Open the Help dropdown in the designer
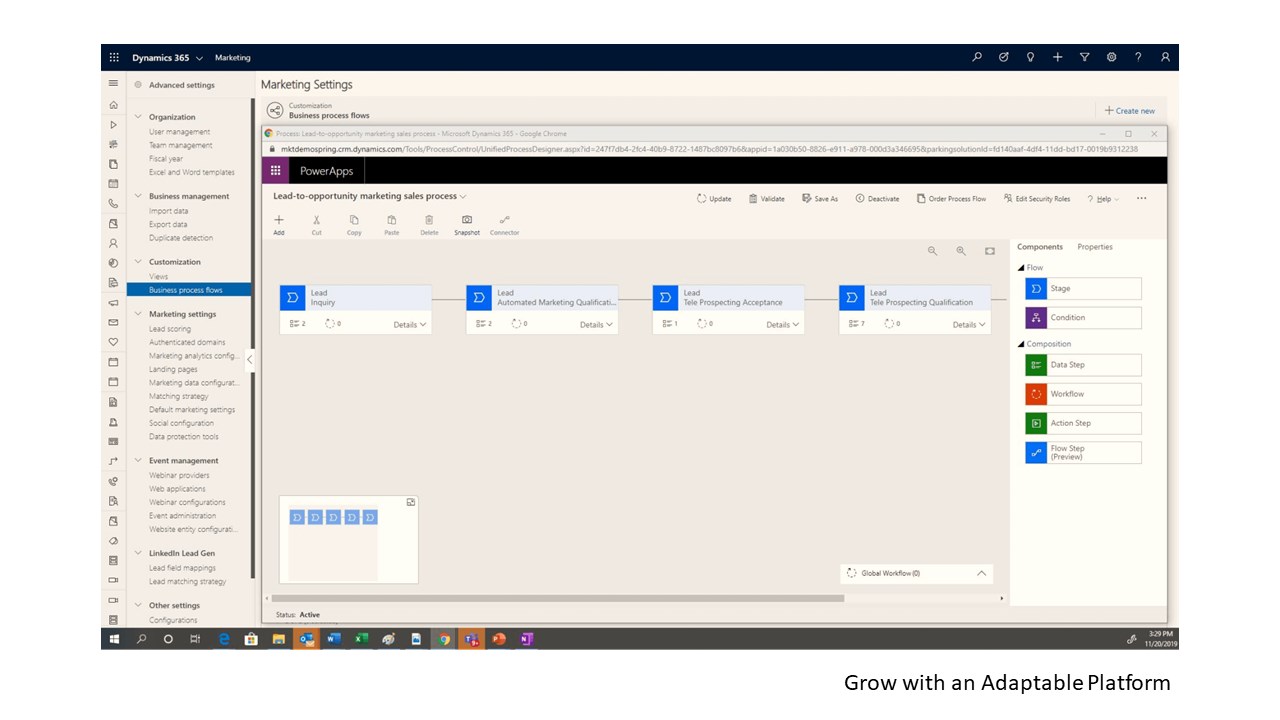Image resolution: width=1280 pixels, height=720 pixels. click(1103, 199)
